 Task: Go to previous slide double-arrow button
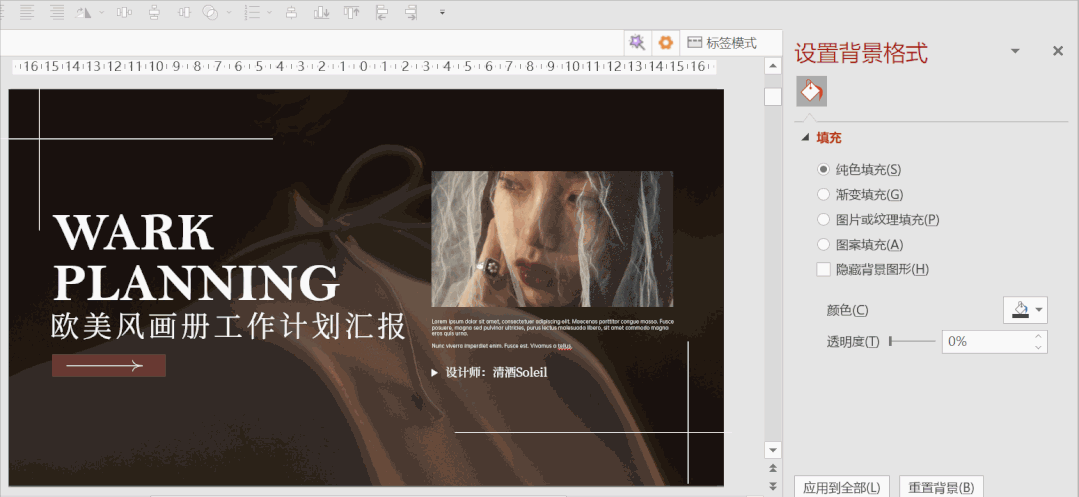773,468
